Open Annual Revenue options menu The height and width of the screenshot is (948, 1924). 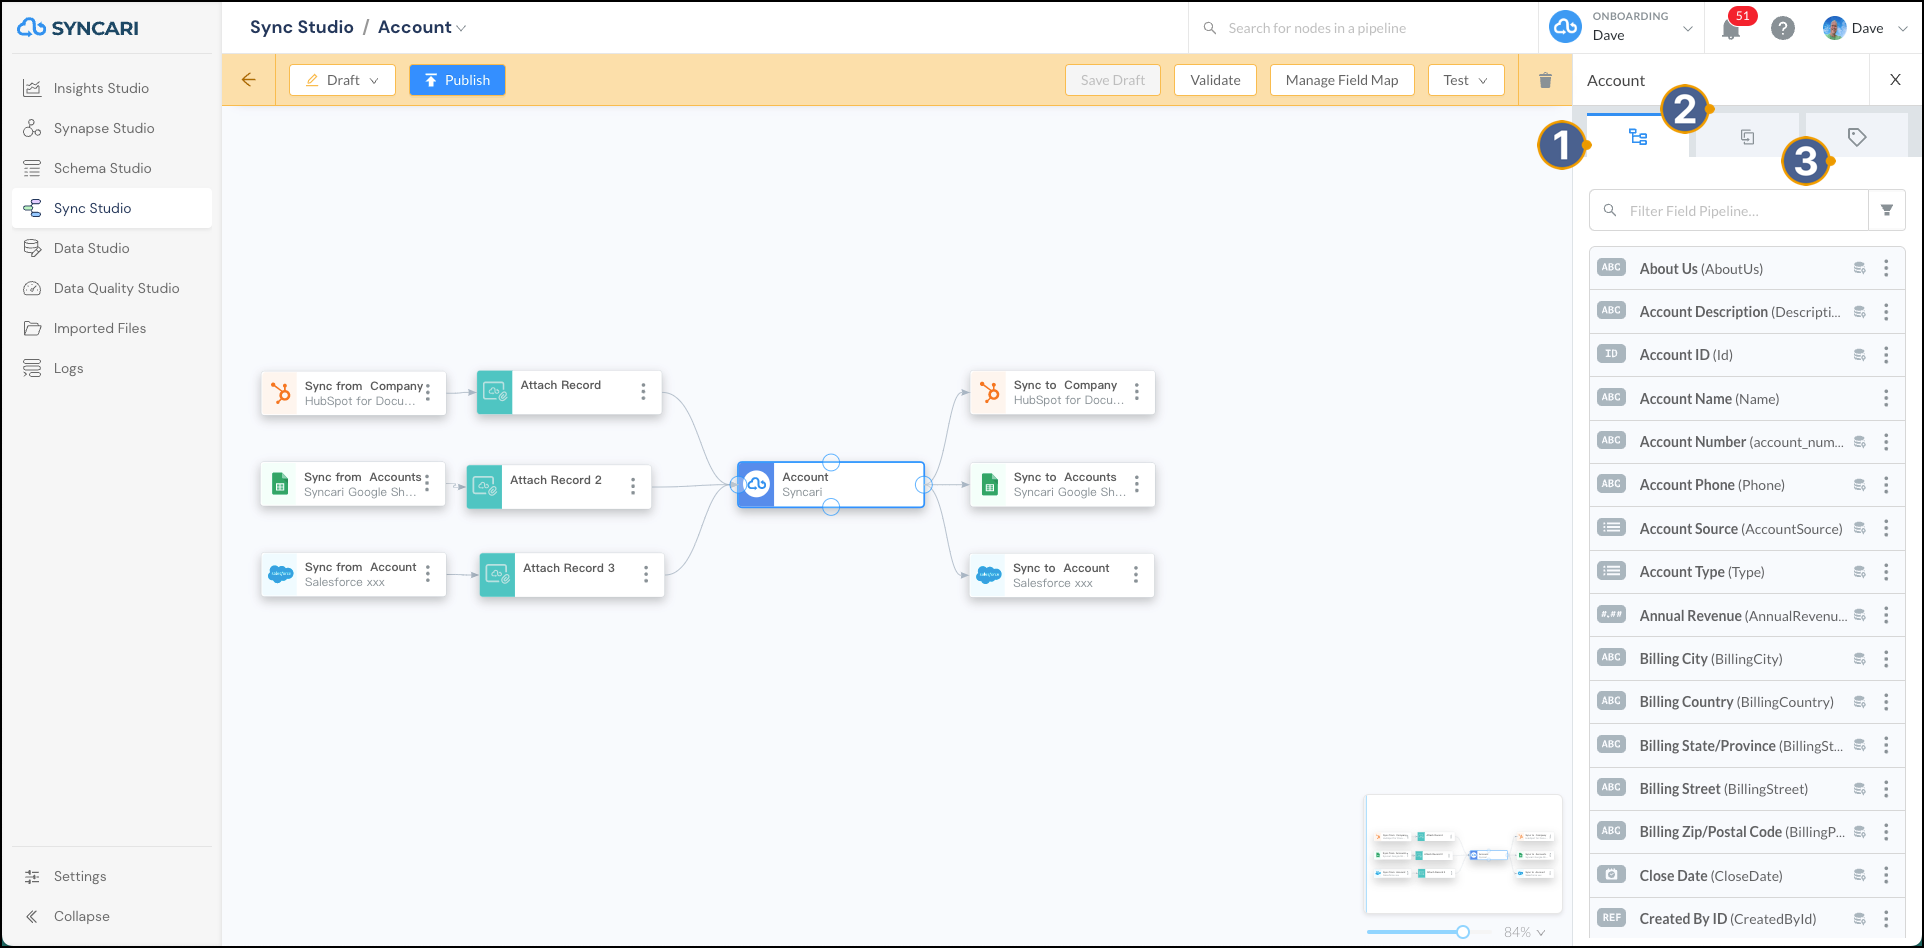coord(1886,615)
